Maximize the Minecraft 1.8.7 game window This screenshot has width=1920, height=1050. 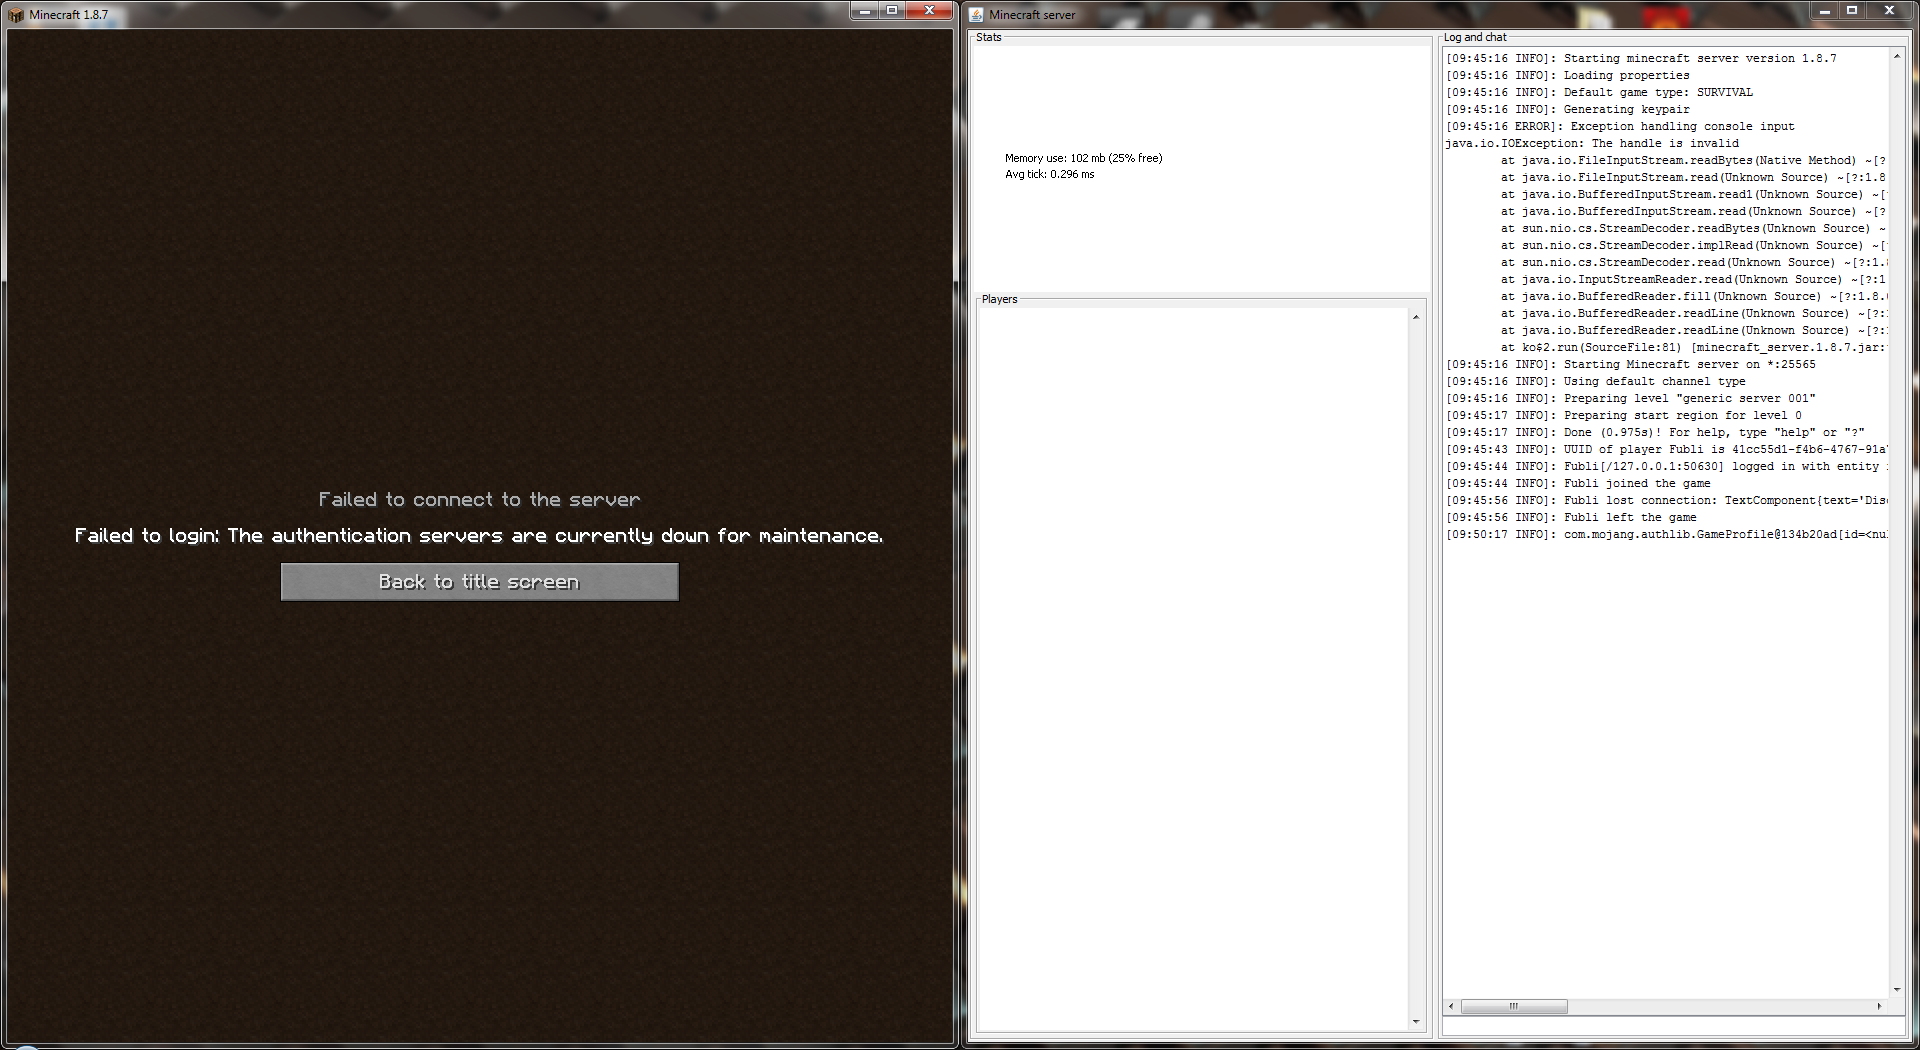point(892,10)
